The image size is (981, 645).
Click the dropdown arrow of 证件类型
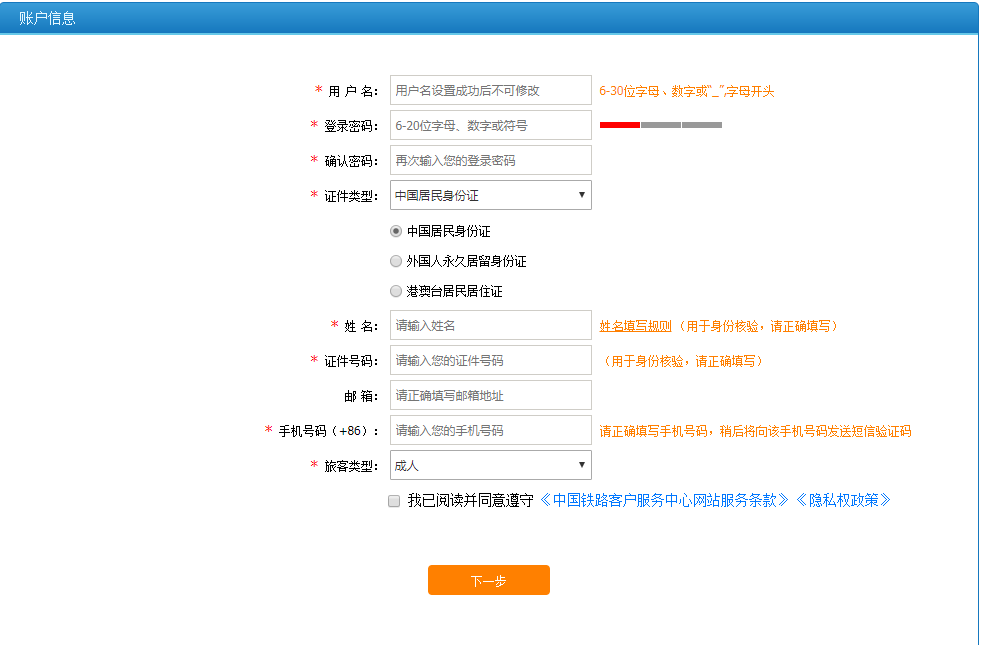(x=582, y=195)
